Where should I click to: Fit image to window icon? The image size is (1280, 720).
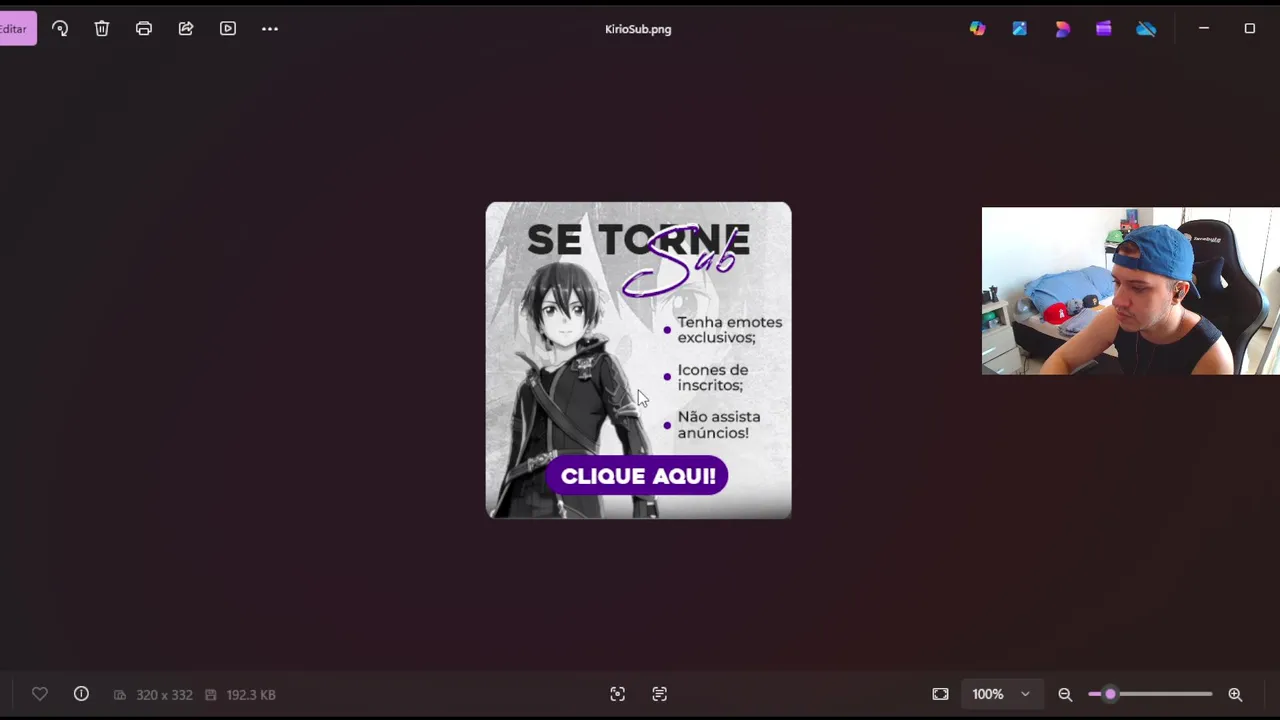point(940,694)
